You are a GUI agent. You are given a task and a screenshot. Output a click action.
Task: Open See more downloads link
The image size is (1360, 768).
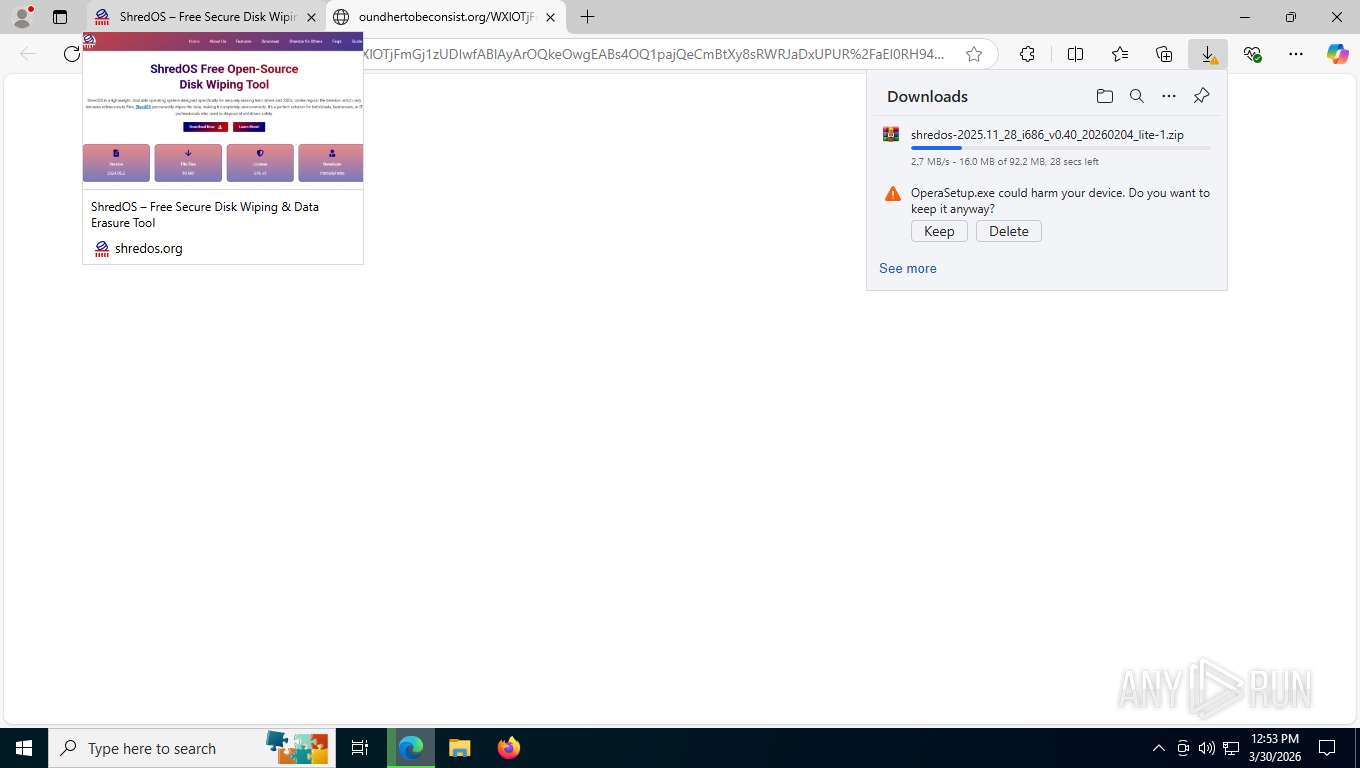coord(908,268)
